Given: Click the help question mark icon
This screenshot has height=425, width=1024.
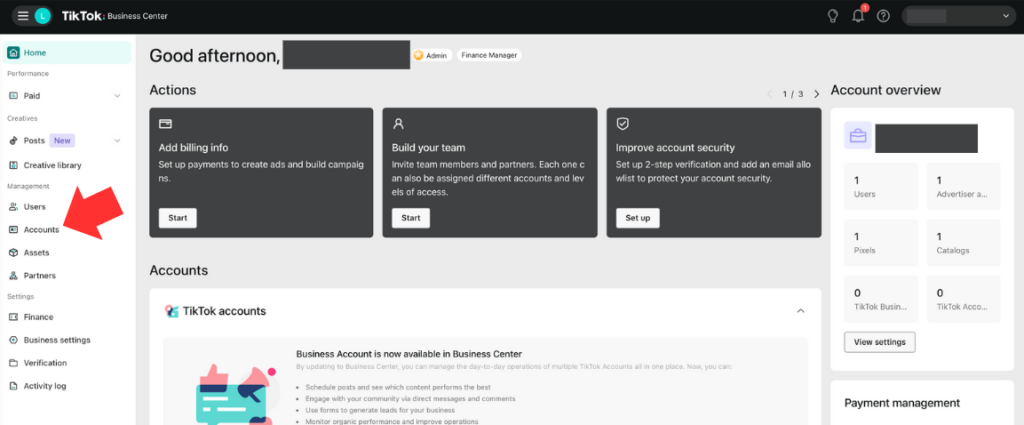Looking at the screenshot, I should (x=883, y=16).
